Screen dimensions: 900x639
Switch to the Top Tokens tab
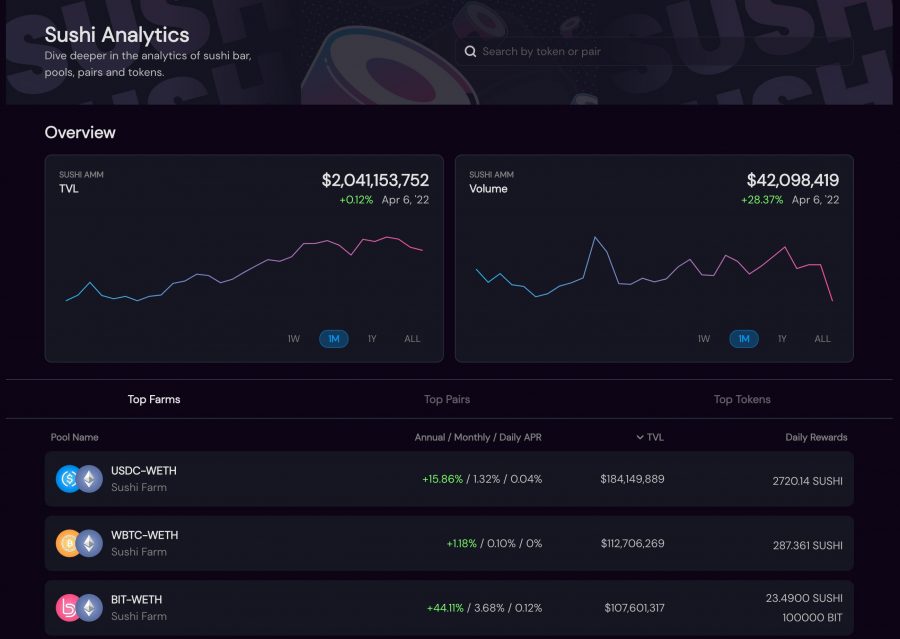click(742, 399)
